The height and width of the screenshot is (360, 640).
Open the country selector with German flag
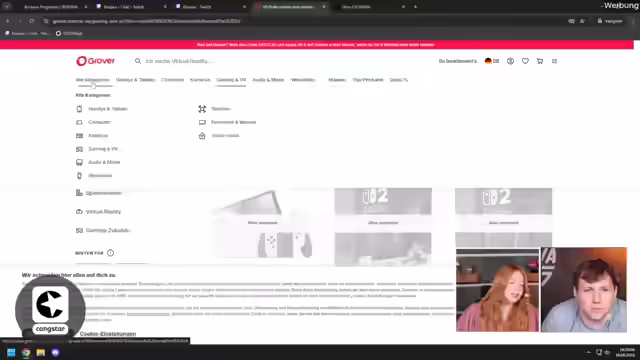point(492,61)
